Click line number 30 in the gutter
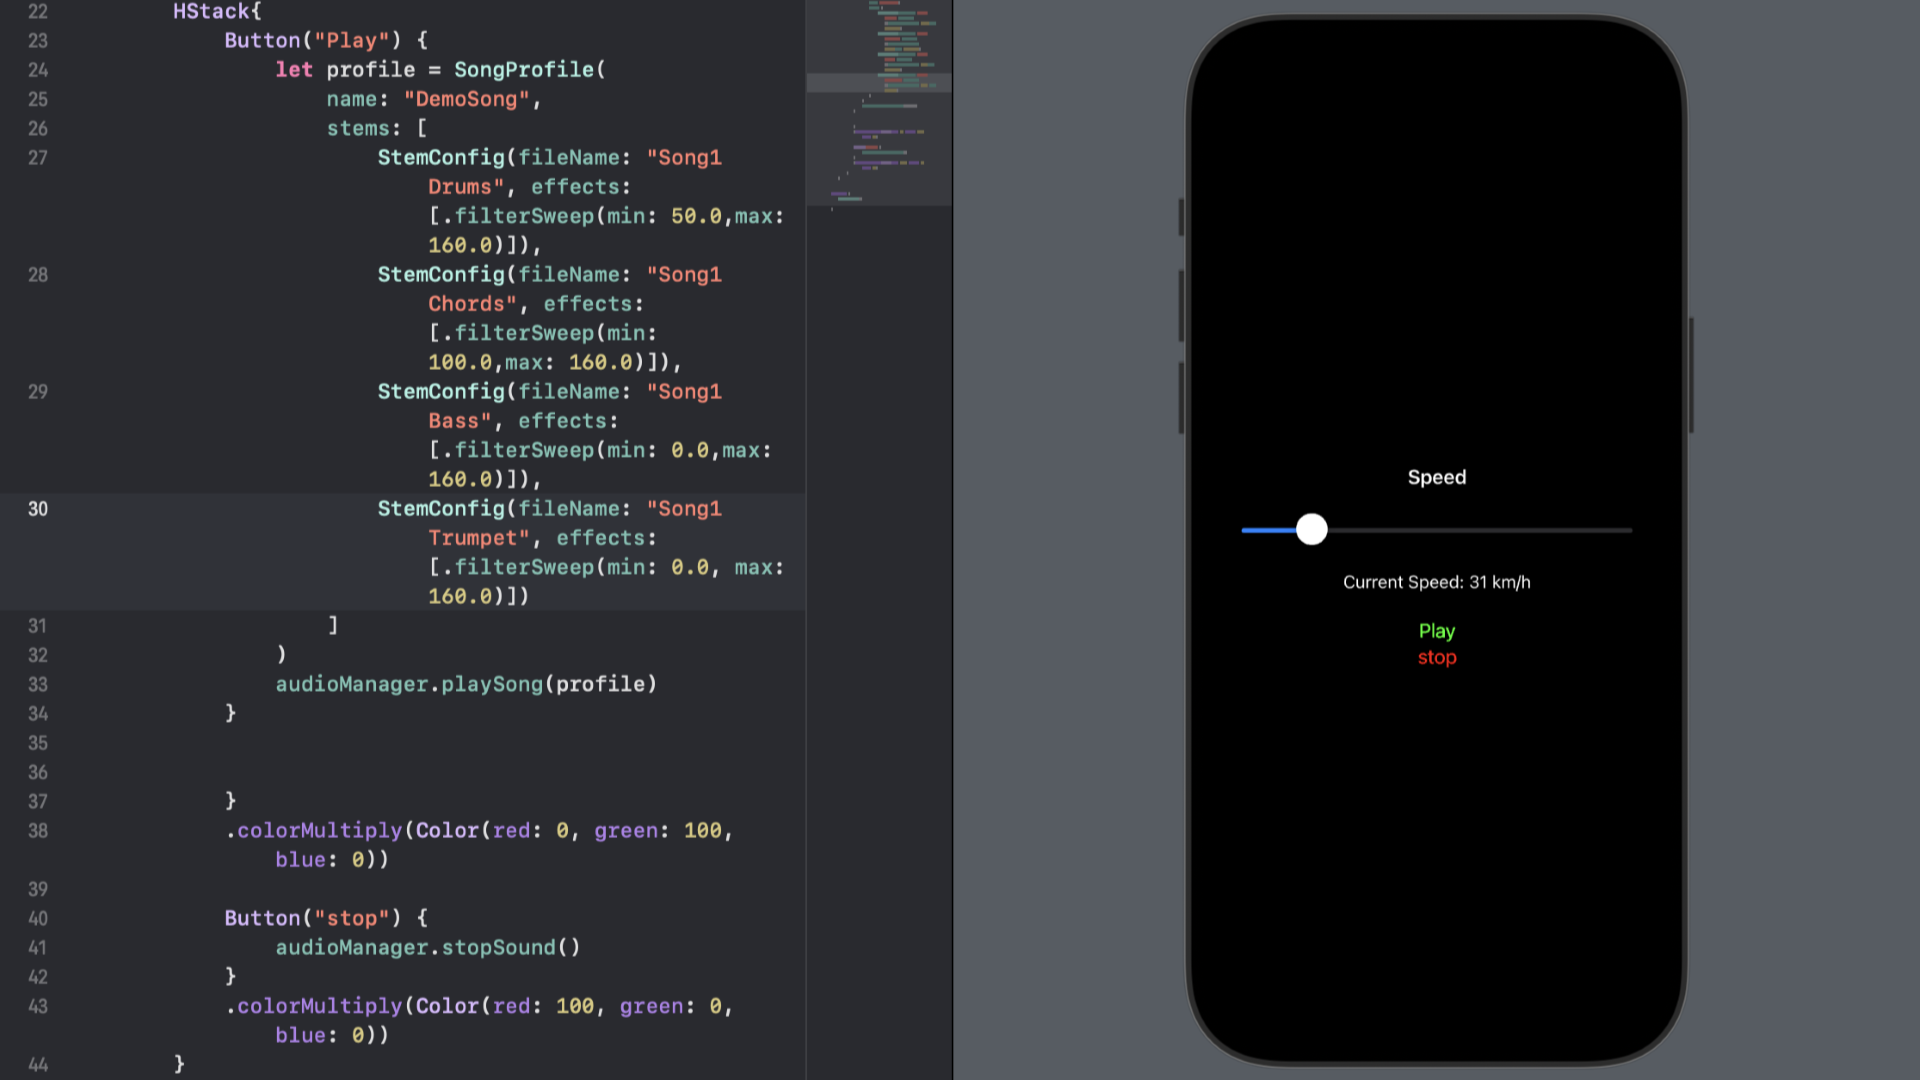Image resolution: width=1920 pixels, height=1080 pixels. 38,509
